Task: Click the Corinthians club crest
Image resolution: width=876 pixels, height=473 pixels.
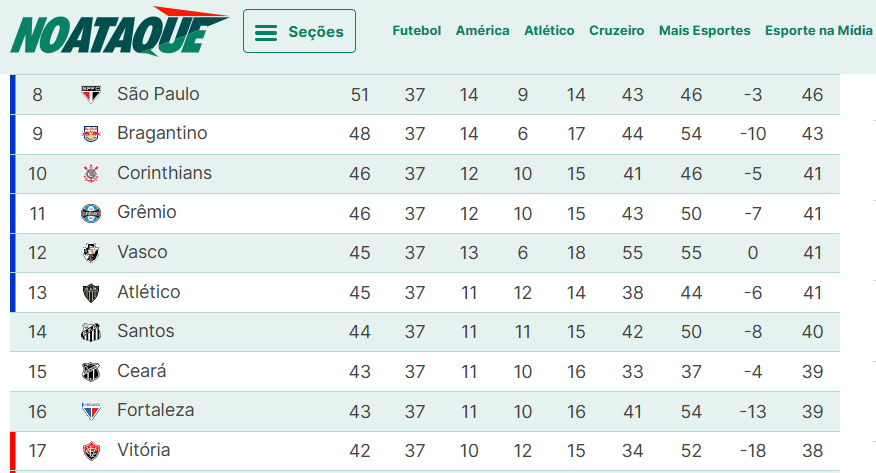Action: (x=91, y=174)
